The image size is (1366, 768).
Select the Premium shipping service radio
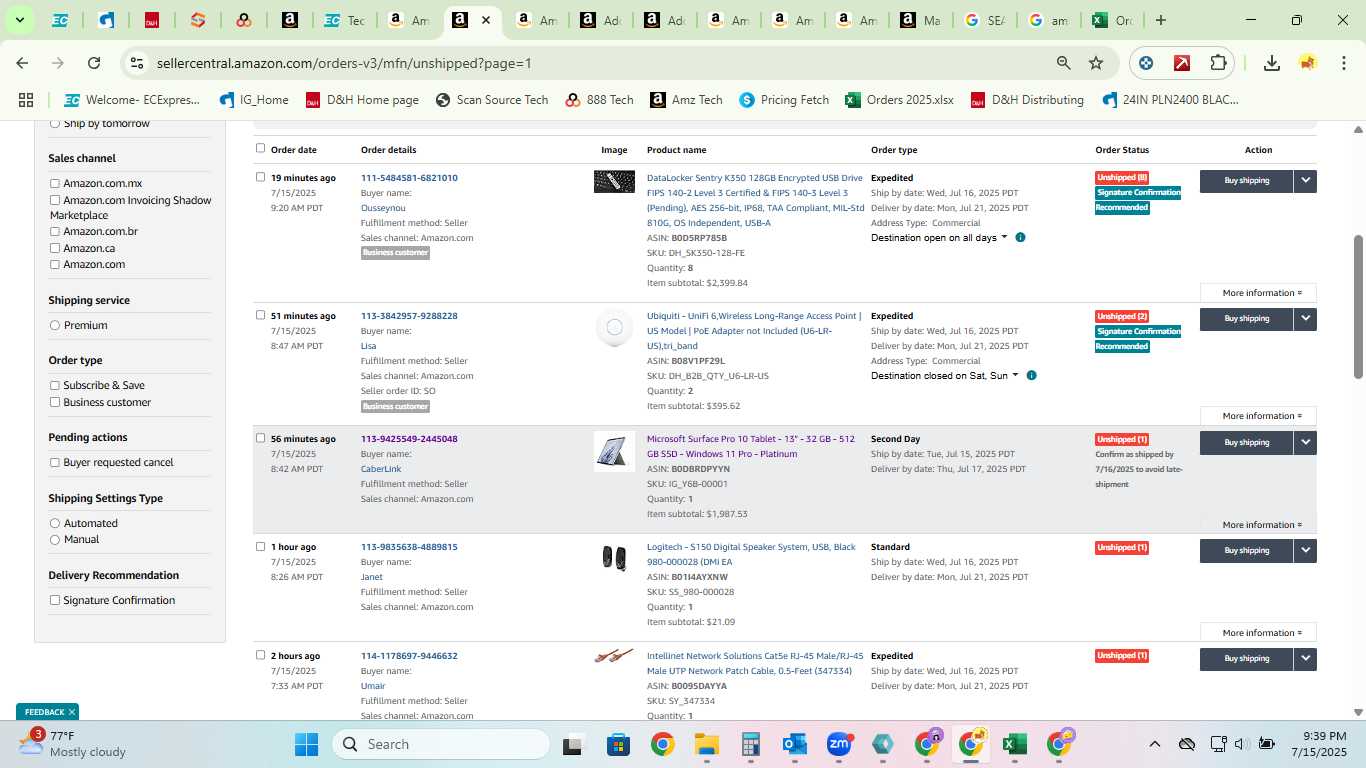tap(55, 325)
